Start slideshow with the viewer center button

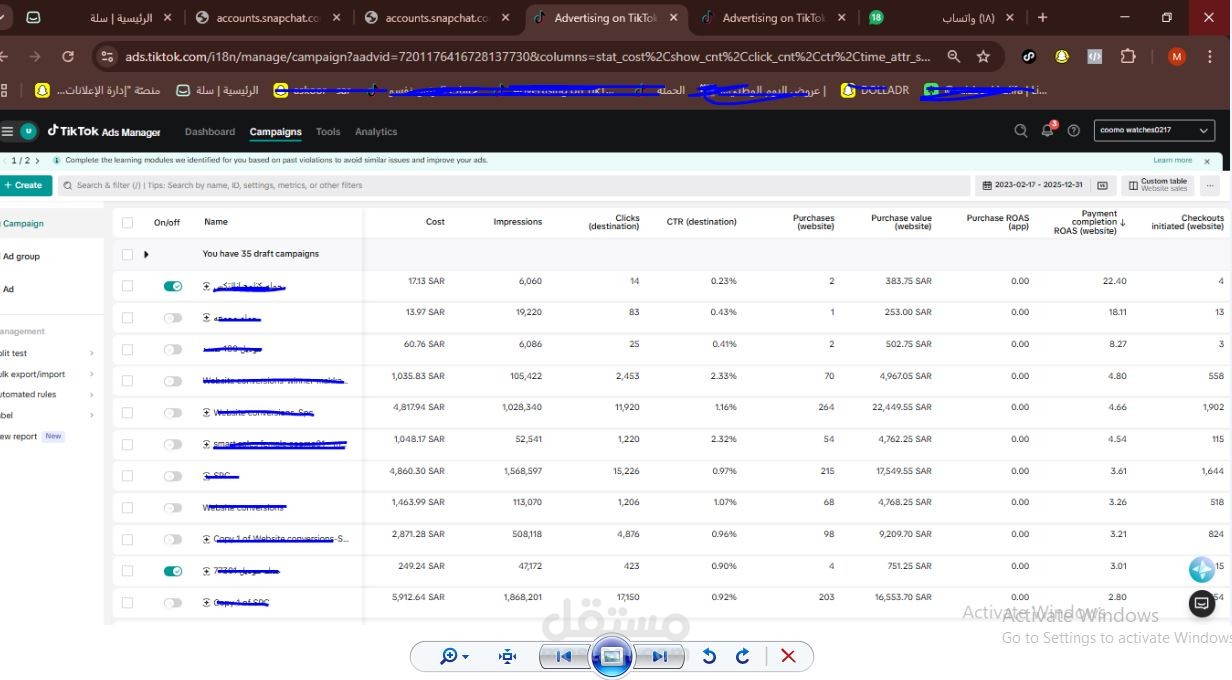pos(611,657)
